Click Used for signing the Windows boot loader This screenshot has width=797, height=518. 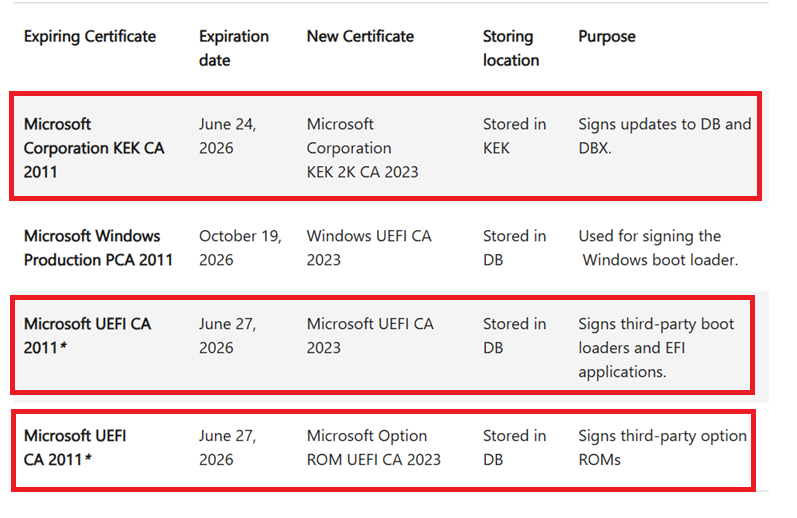658,248
